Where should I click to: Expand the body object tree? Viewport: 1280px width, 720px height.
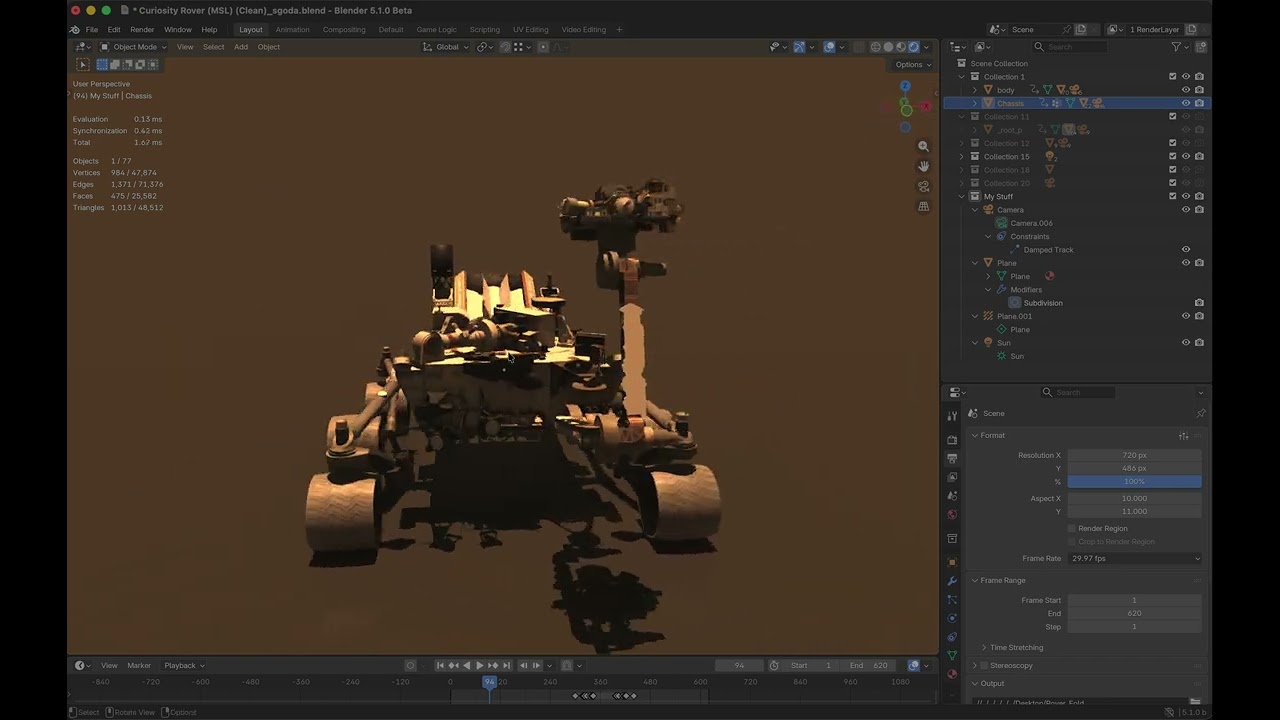(975, 90)
